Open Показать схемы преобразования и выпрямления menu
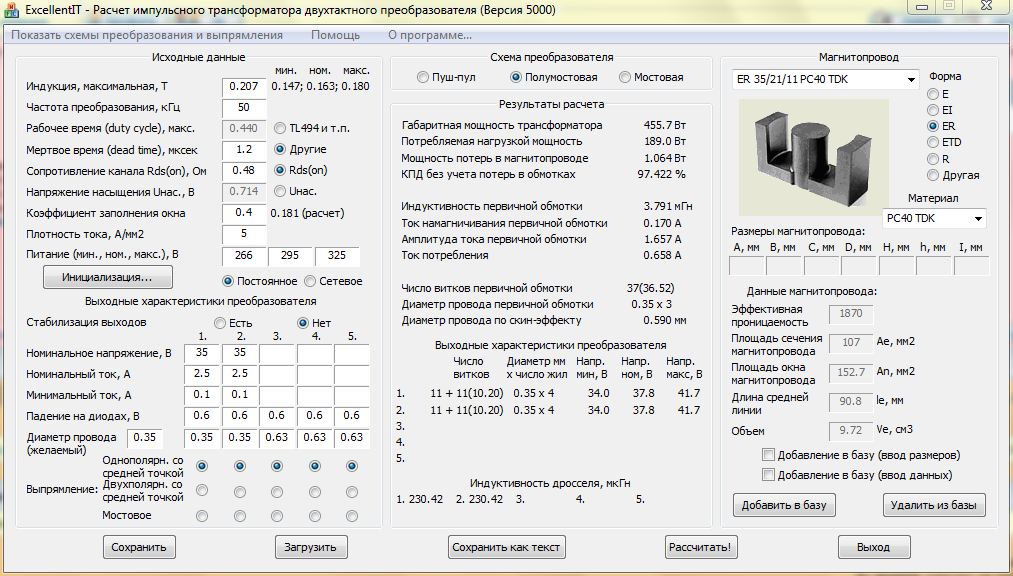This screenshot has width=1013, height=576. tap(147, 35)
